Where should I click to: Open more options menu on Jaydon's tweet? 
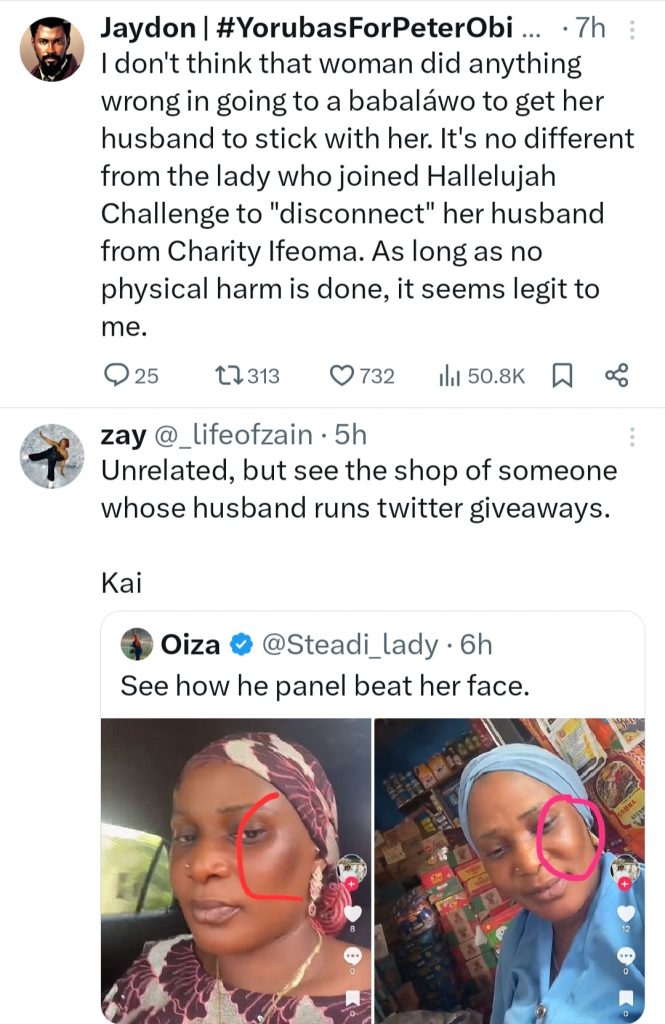tap(631, 30)
